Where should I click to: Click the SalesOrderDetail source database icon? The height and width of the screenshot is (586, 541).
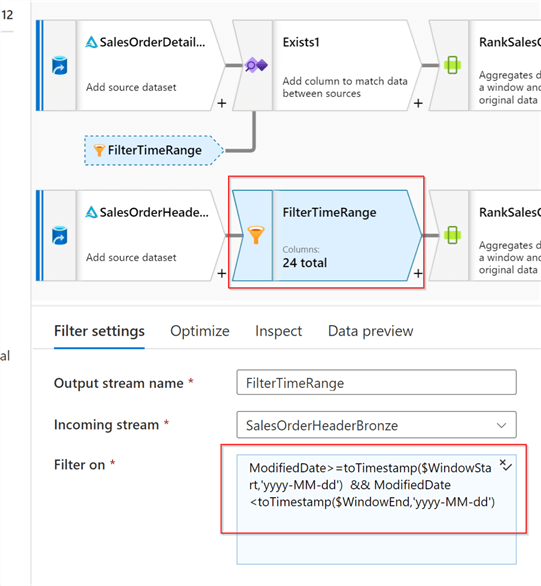(59, 65)
